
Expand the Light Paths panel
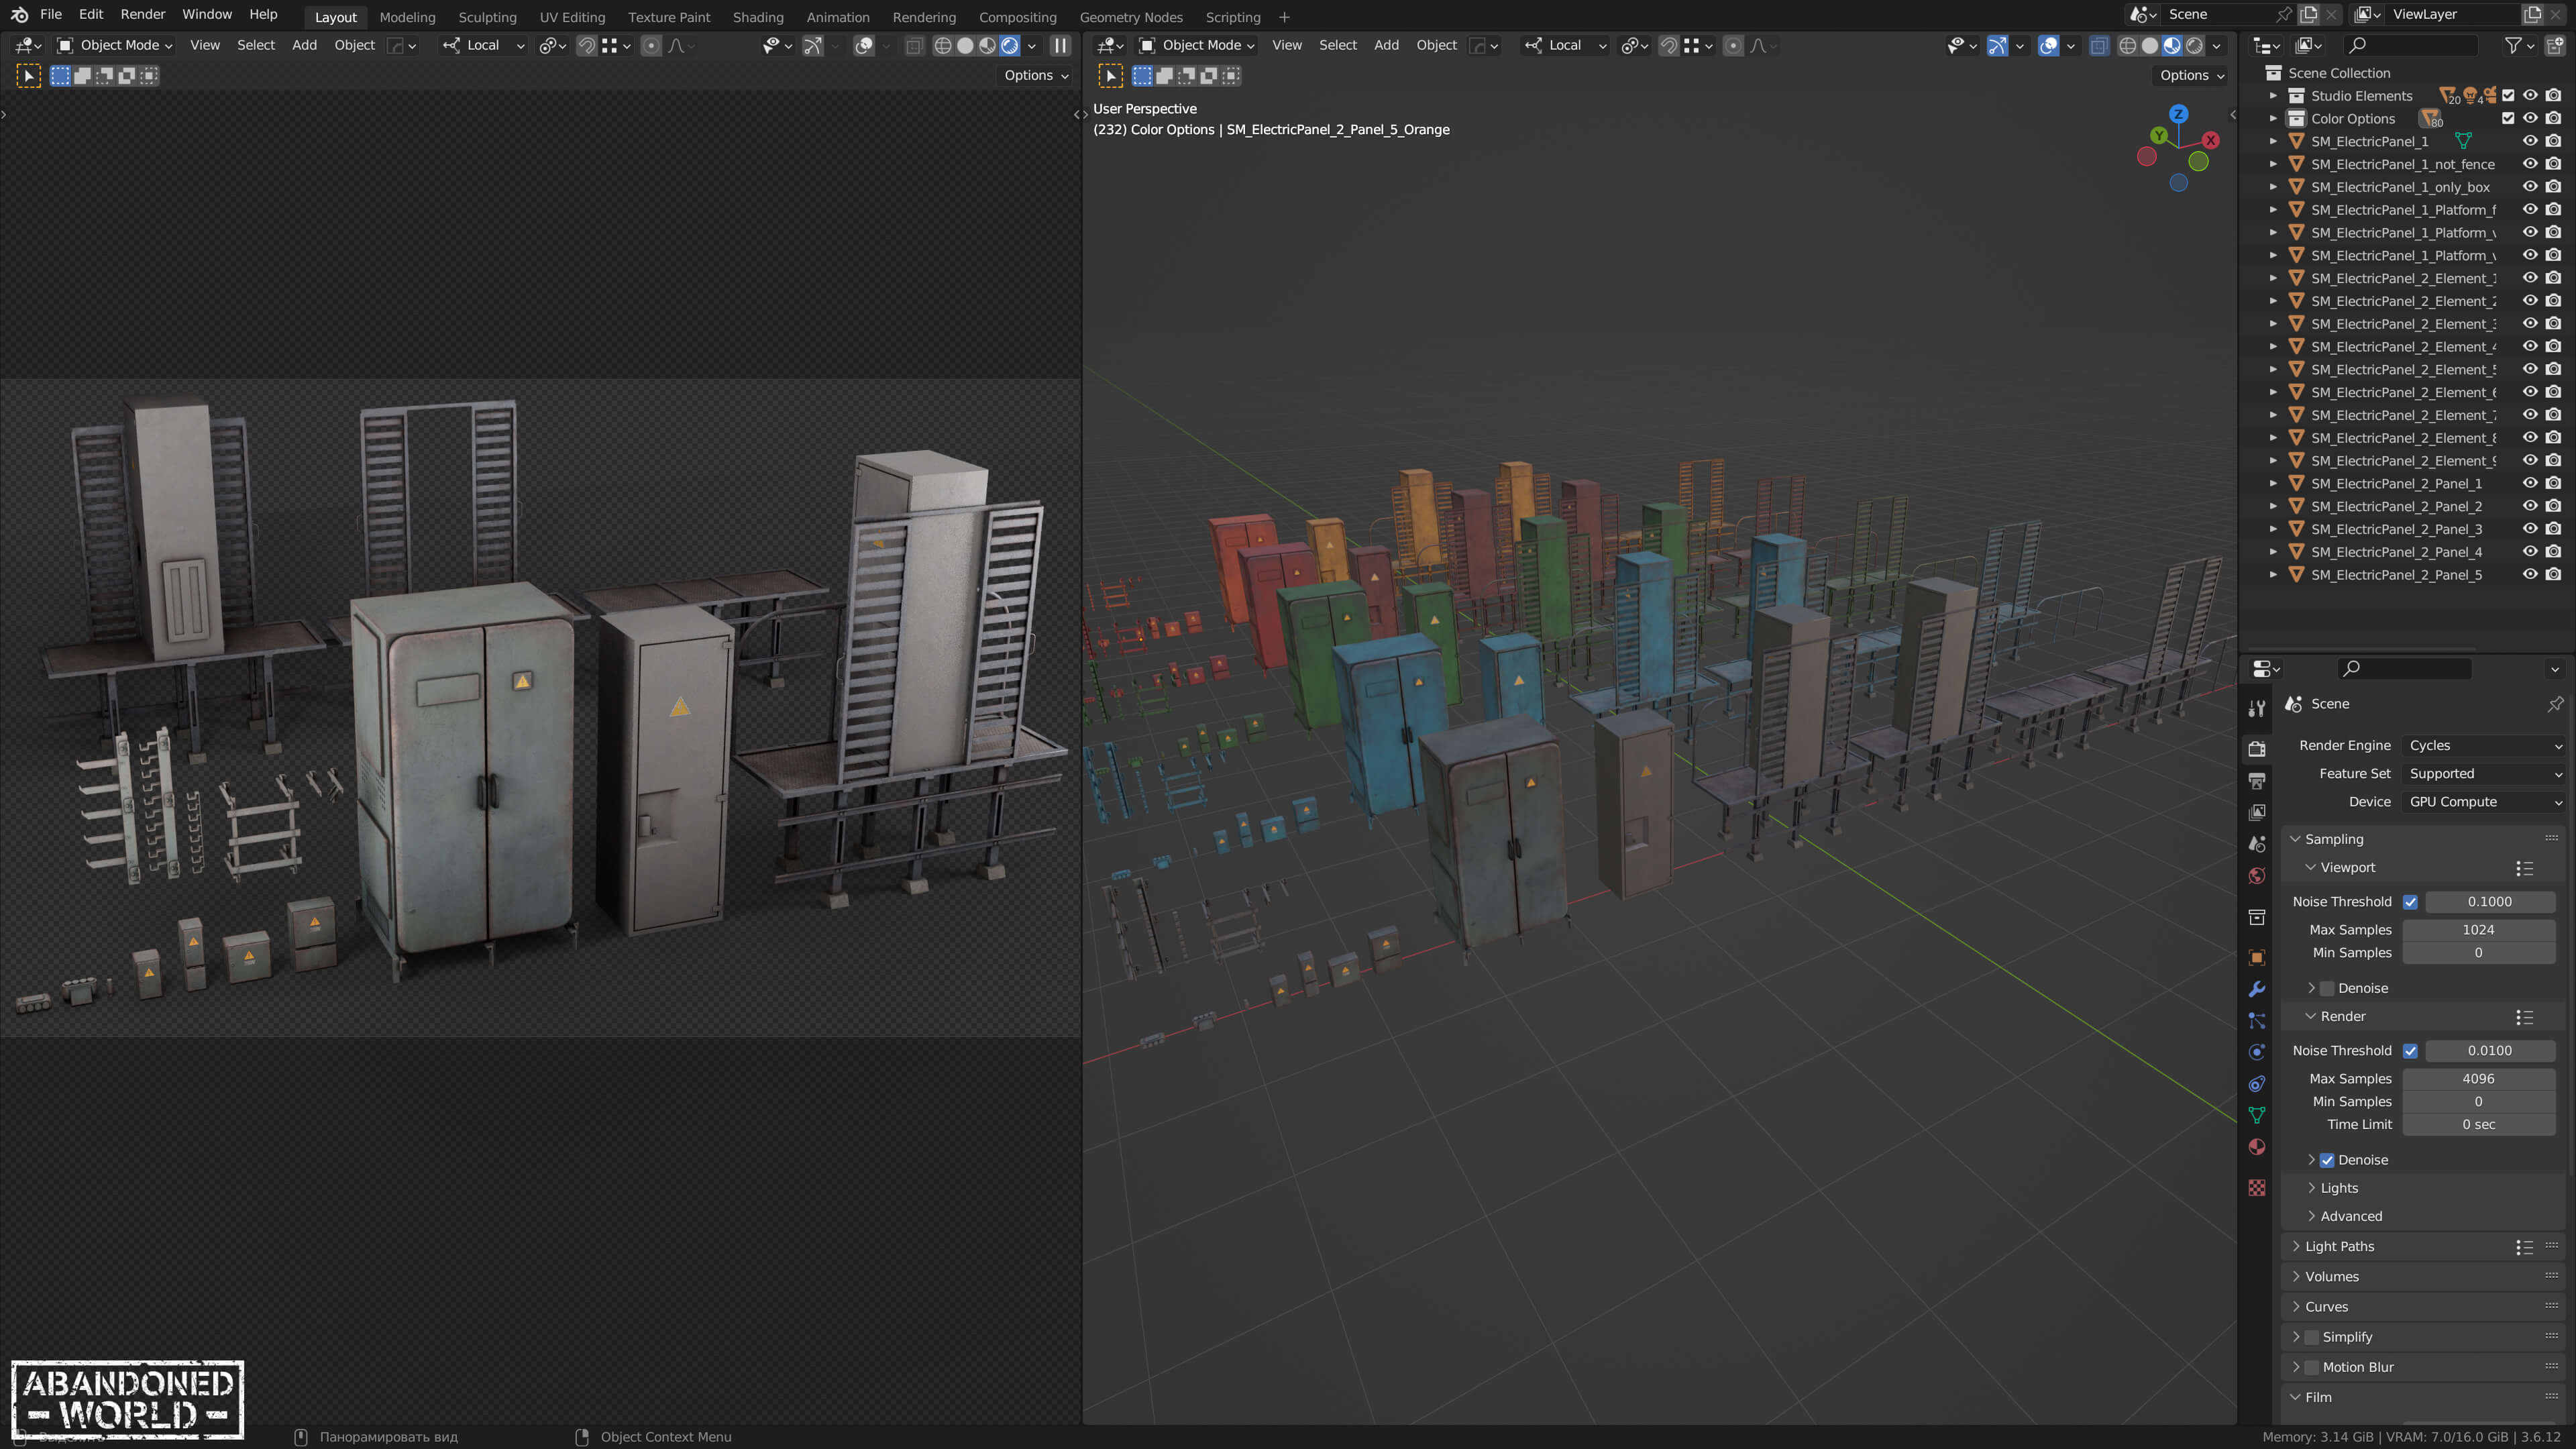(2339, 1246)
